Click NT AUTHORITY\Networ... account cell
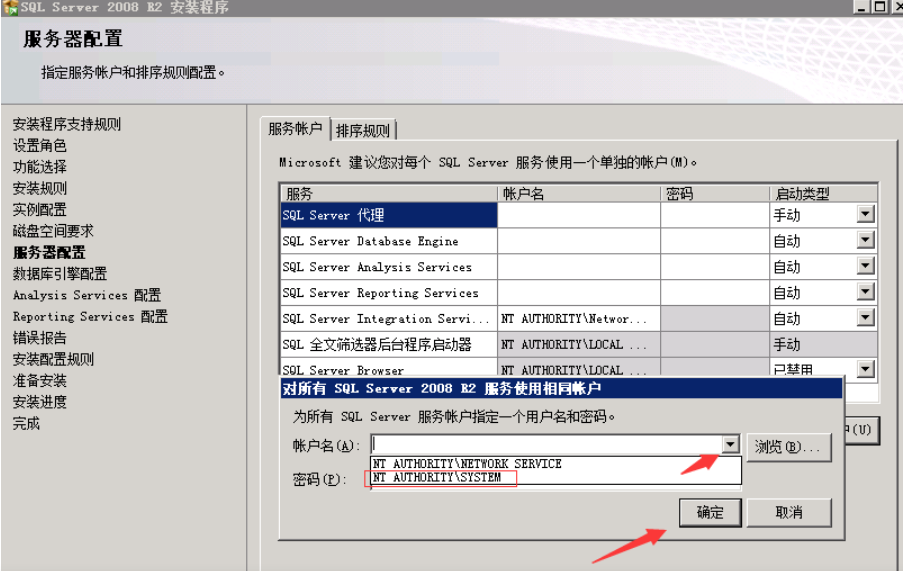 (x=579, y=319)
